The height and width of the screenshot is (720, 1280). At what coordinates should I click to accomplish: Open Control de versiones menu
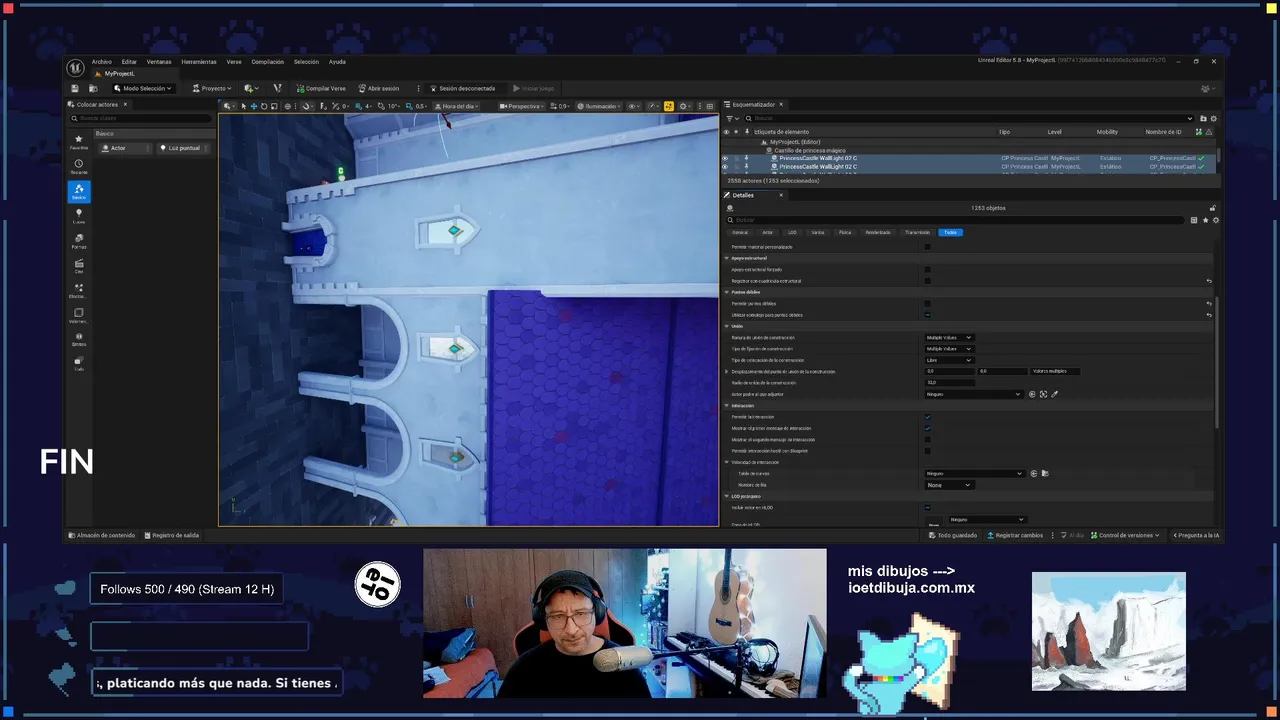pyautogui.click(x=1125, y=535)
